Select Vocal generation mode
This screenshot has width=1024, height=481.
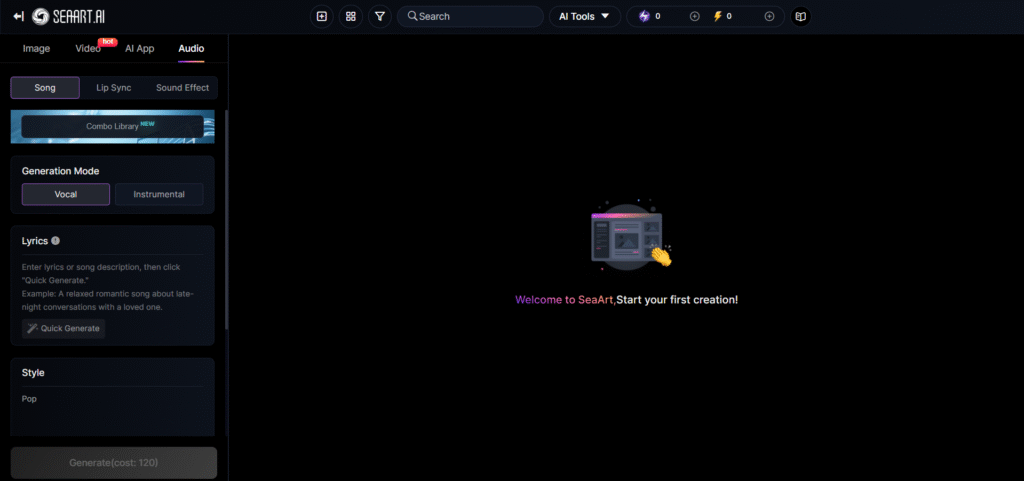click(66, 194)
